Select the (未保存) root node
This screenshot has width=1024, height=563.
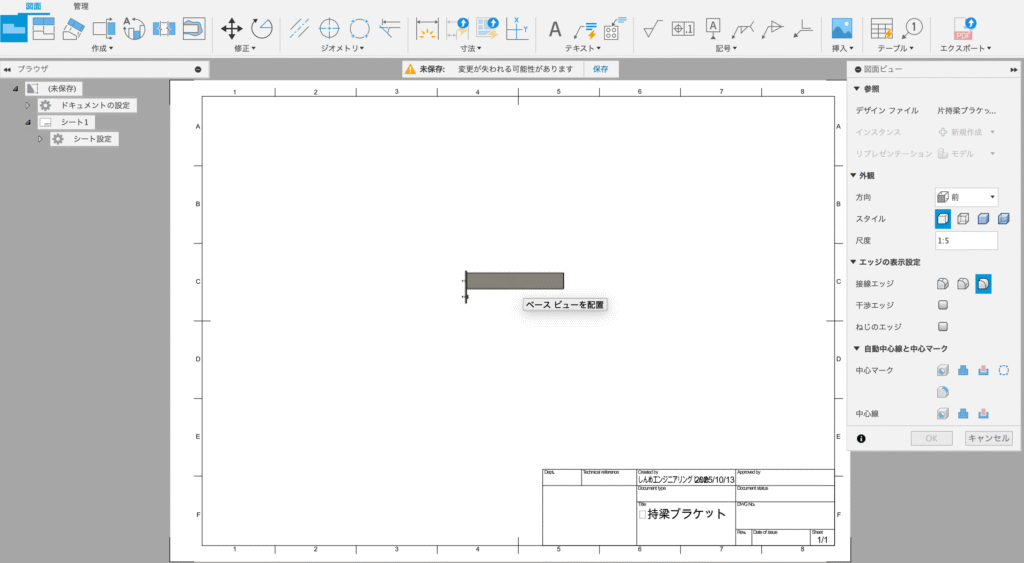pos(54,88)
